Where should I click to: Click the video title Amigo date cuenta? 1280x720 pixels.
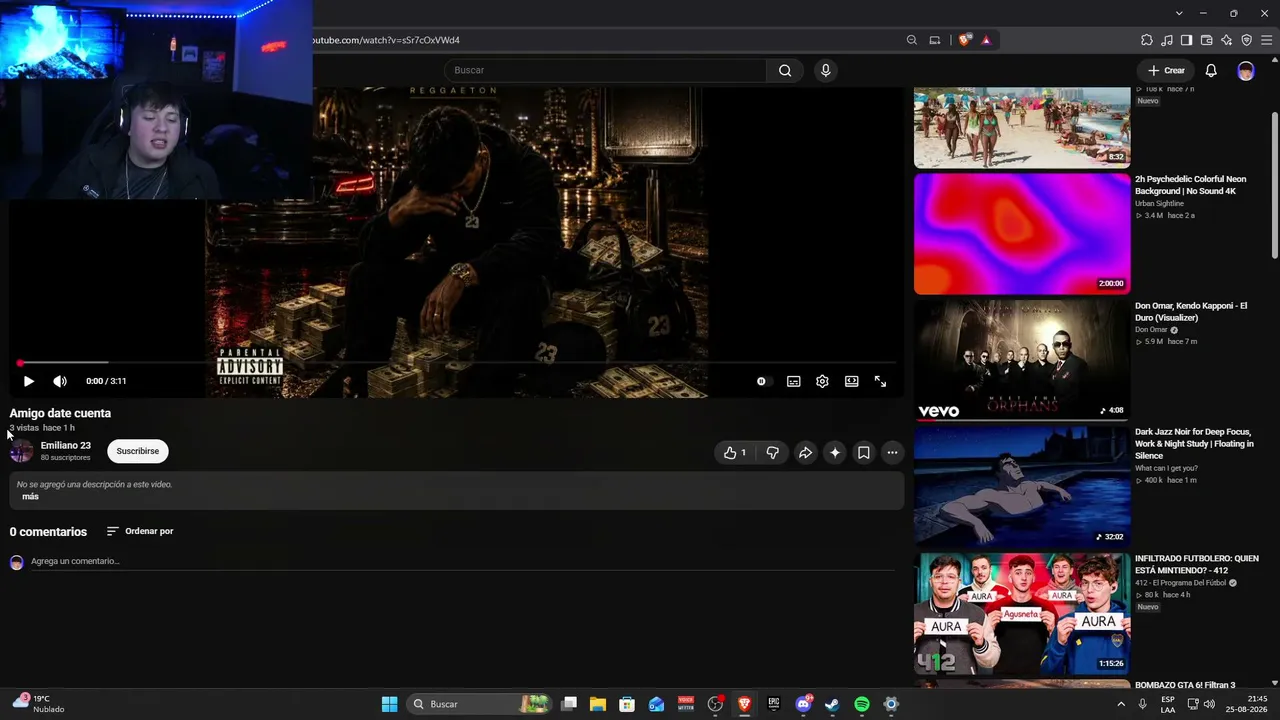coord(60,413)
